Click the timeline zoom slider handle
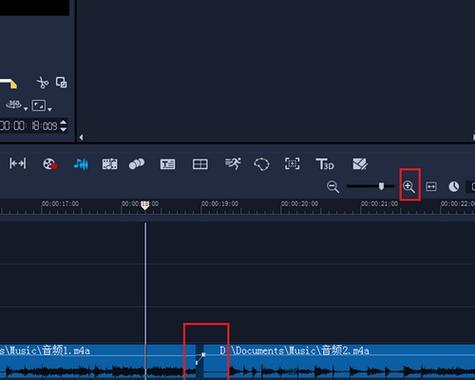 [x=381, y=186]
